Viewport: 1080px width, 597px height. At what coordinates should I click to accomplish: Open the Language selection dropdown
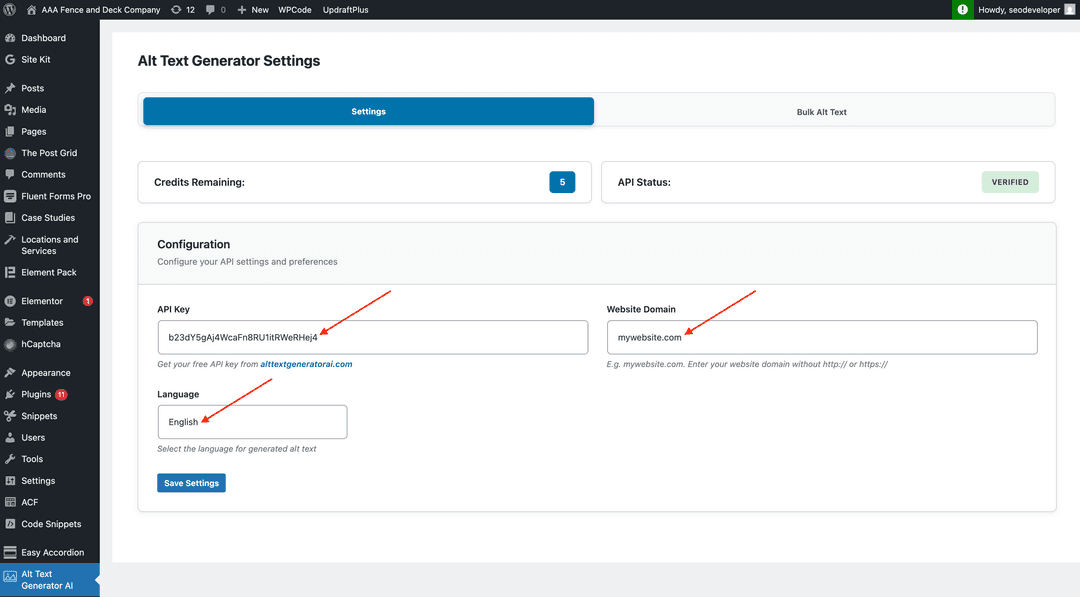(251, 421)
